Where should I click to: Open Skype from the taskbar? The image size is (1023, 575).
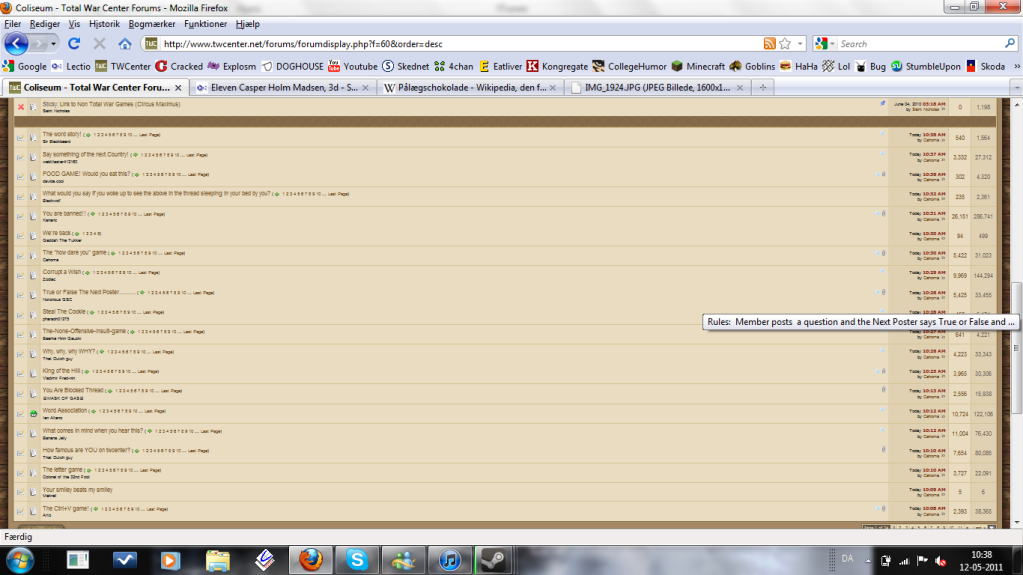coord(357,559)
